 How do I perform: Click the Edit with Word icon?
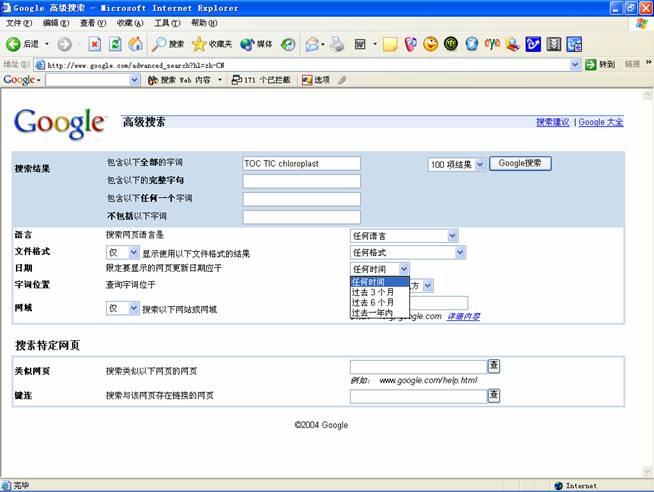[x=360, y=44]
